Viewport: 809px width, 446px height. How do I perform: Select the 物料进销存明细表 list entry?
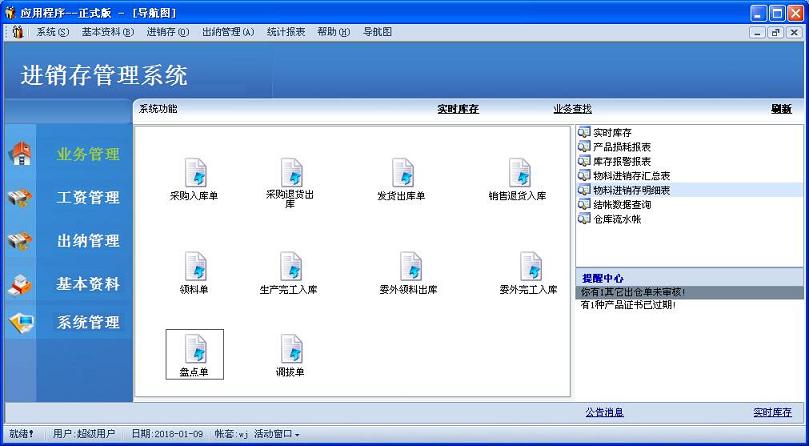(632, 190)
